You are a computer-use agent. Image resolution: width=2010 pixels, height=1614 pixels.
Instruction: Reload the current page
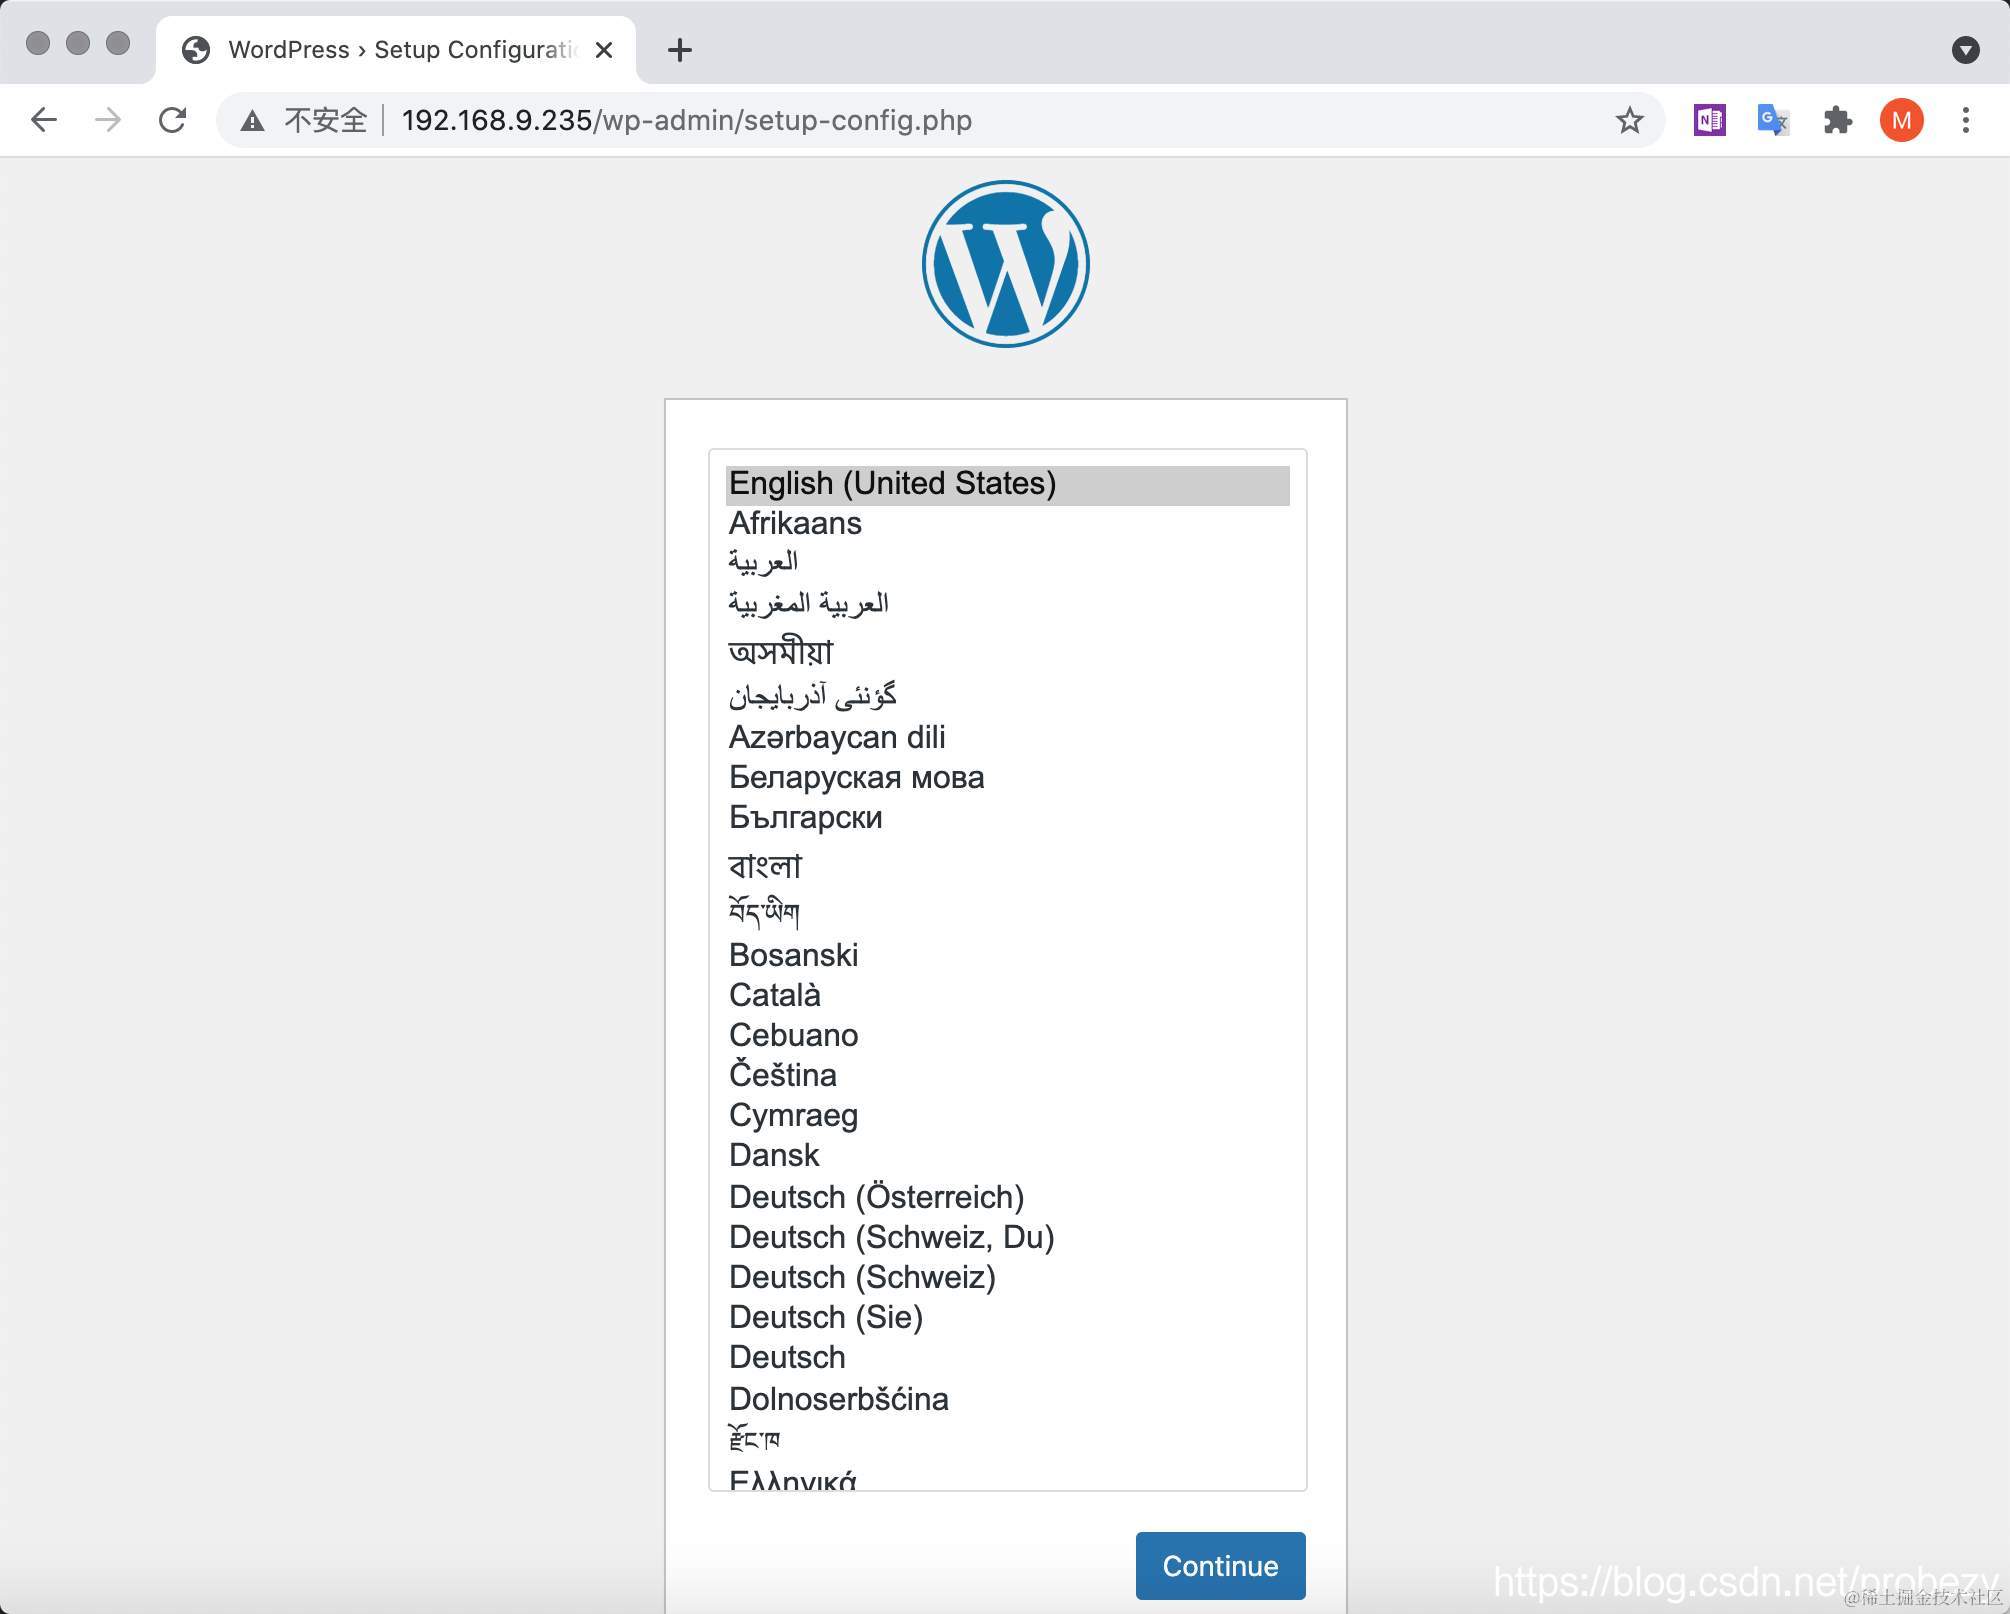coord(173,120)
